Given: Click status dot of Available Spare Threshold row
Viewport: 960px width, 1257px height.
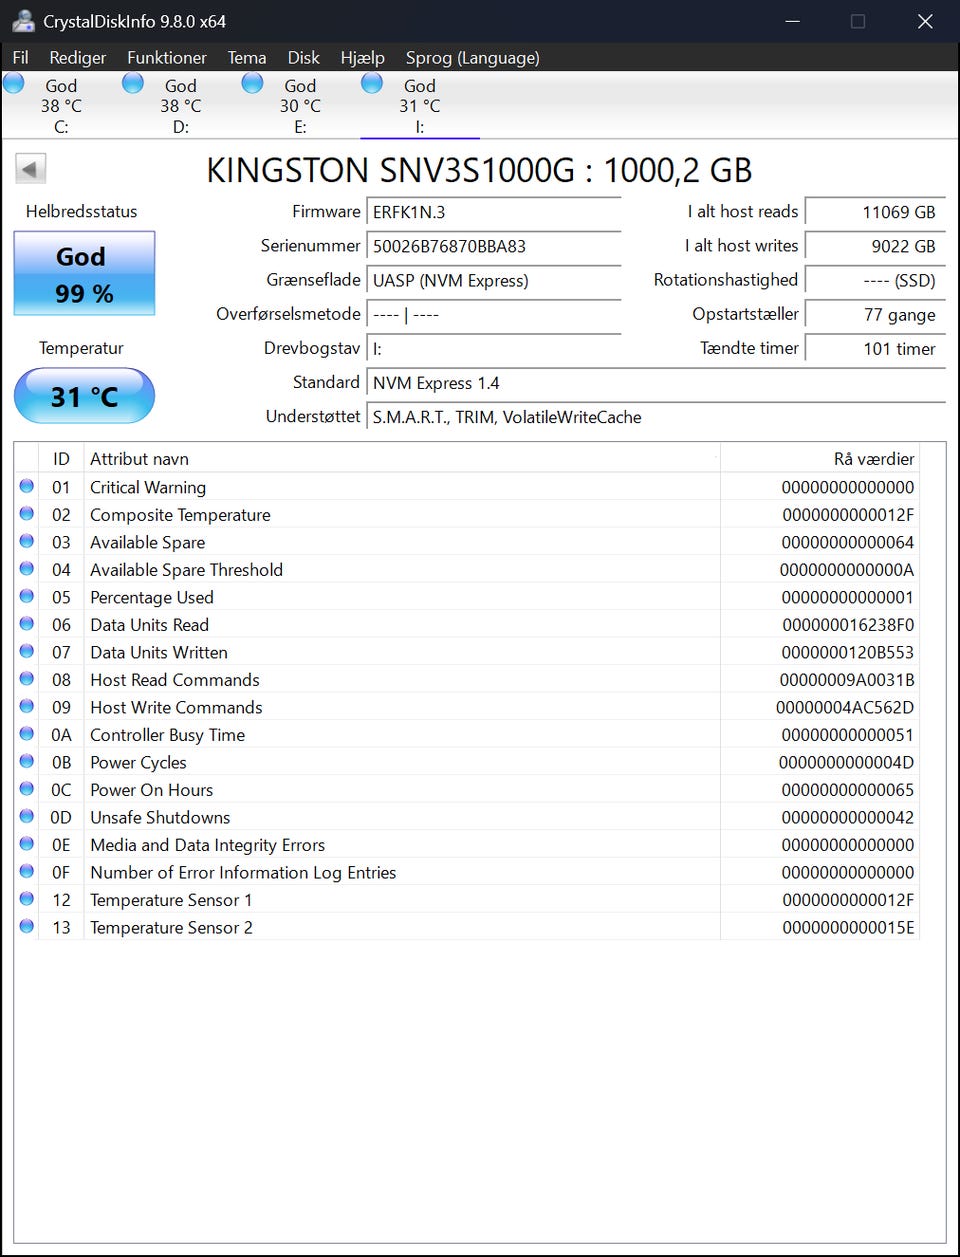Looking at the screenshot, I should [27, 569].
